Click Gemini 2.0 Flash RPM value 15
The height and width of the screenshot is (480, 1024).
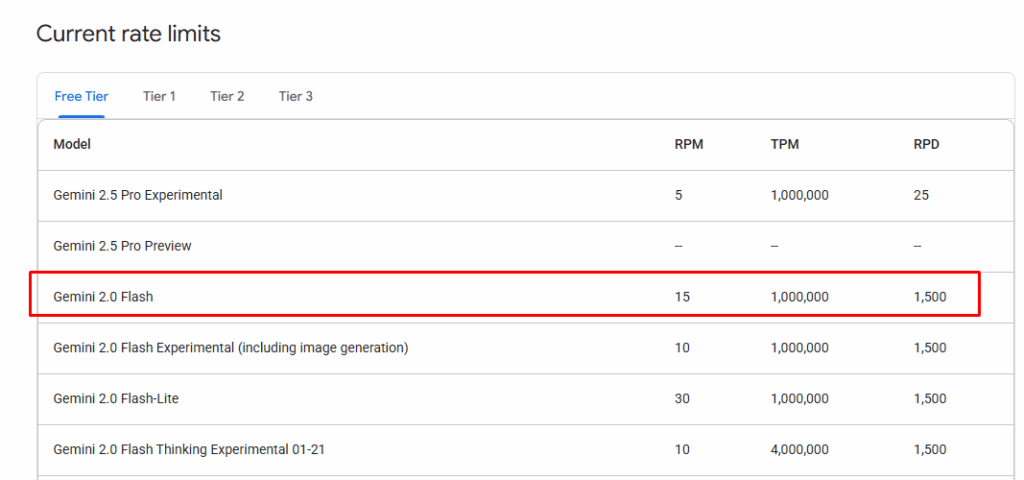tap(682, 297)
